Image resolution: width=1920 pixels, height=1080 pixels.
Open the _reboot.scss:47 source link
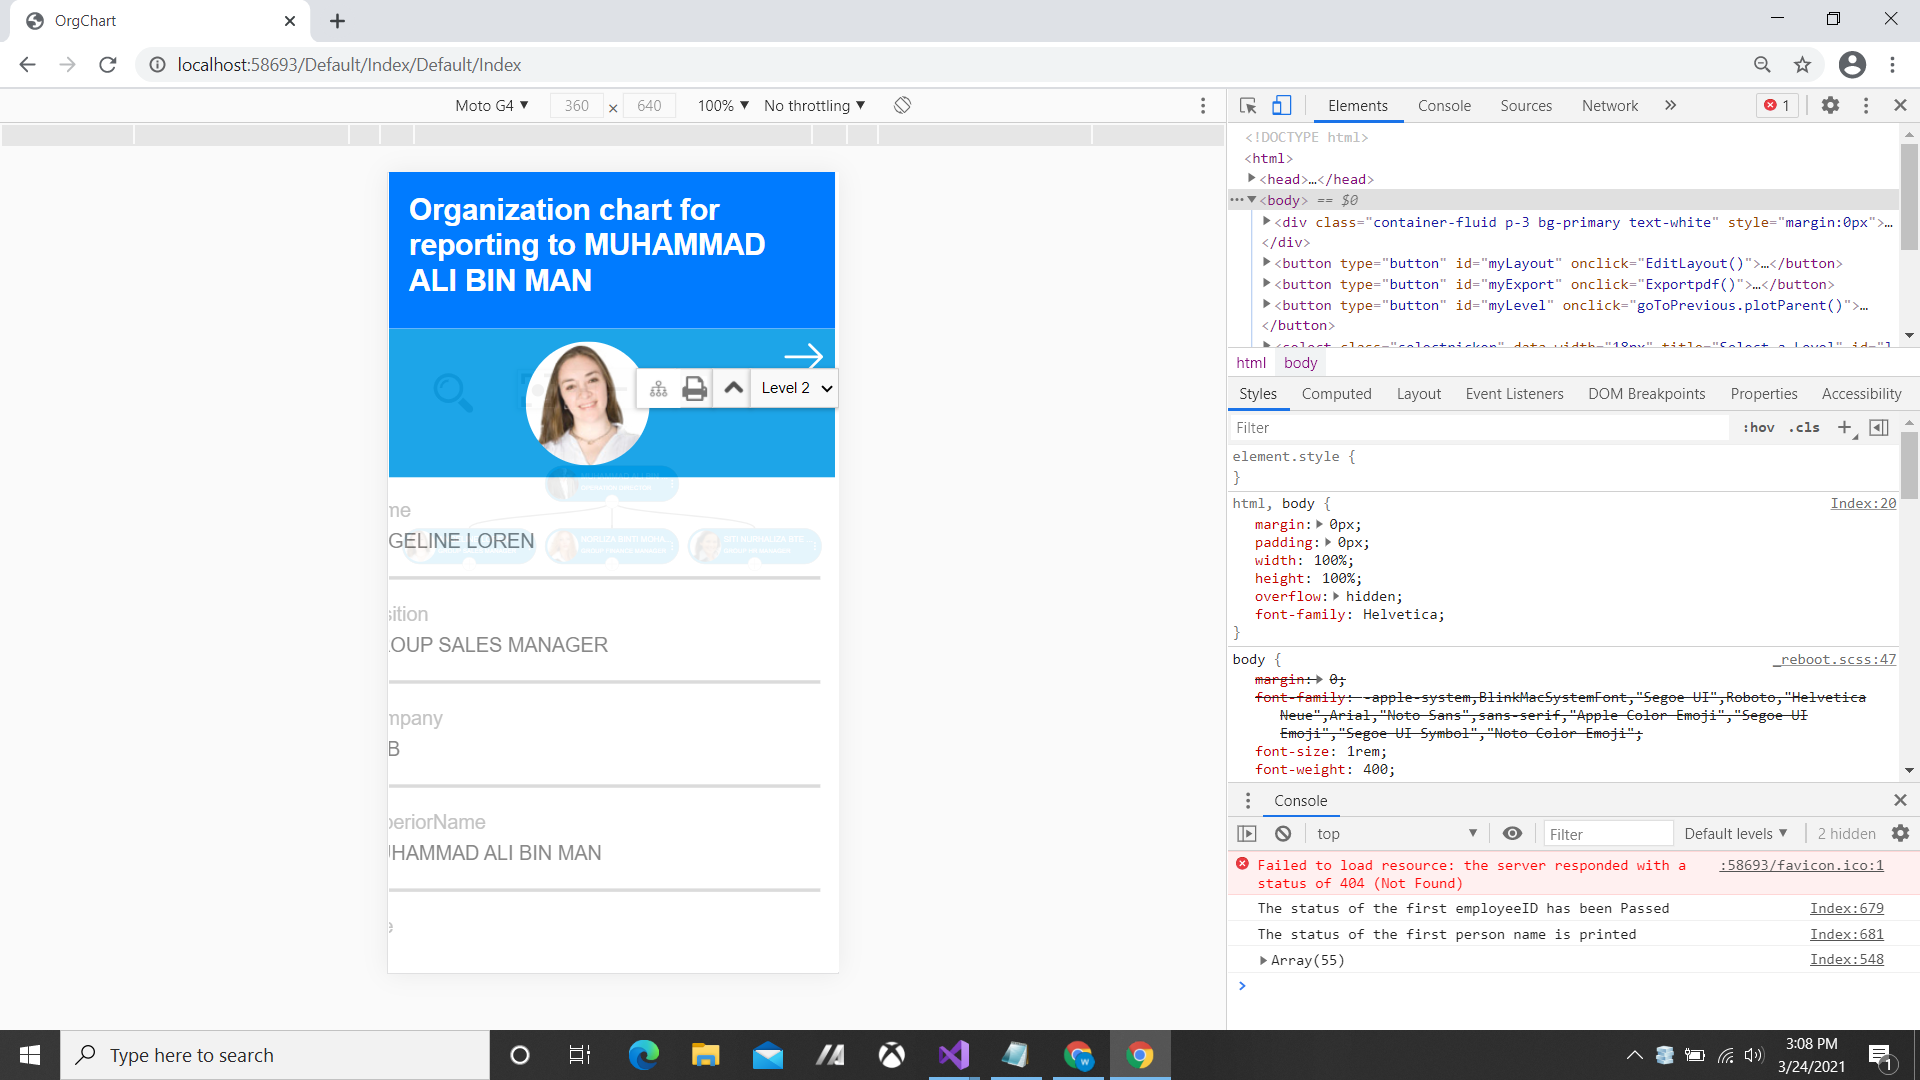tap(1835, 659)
